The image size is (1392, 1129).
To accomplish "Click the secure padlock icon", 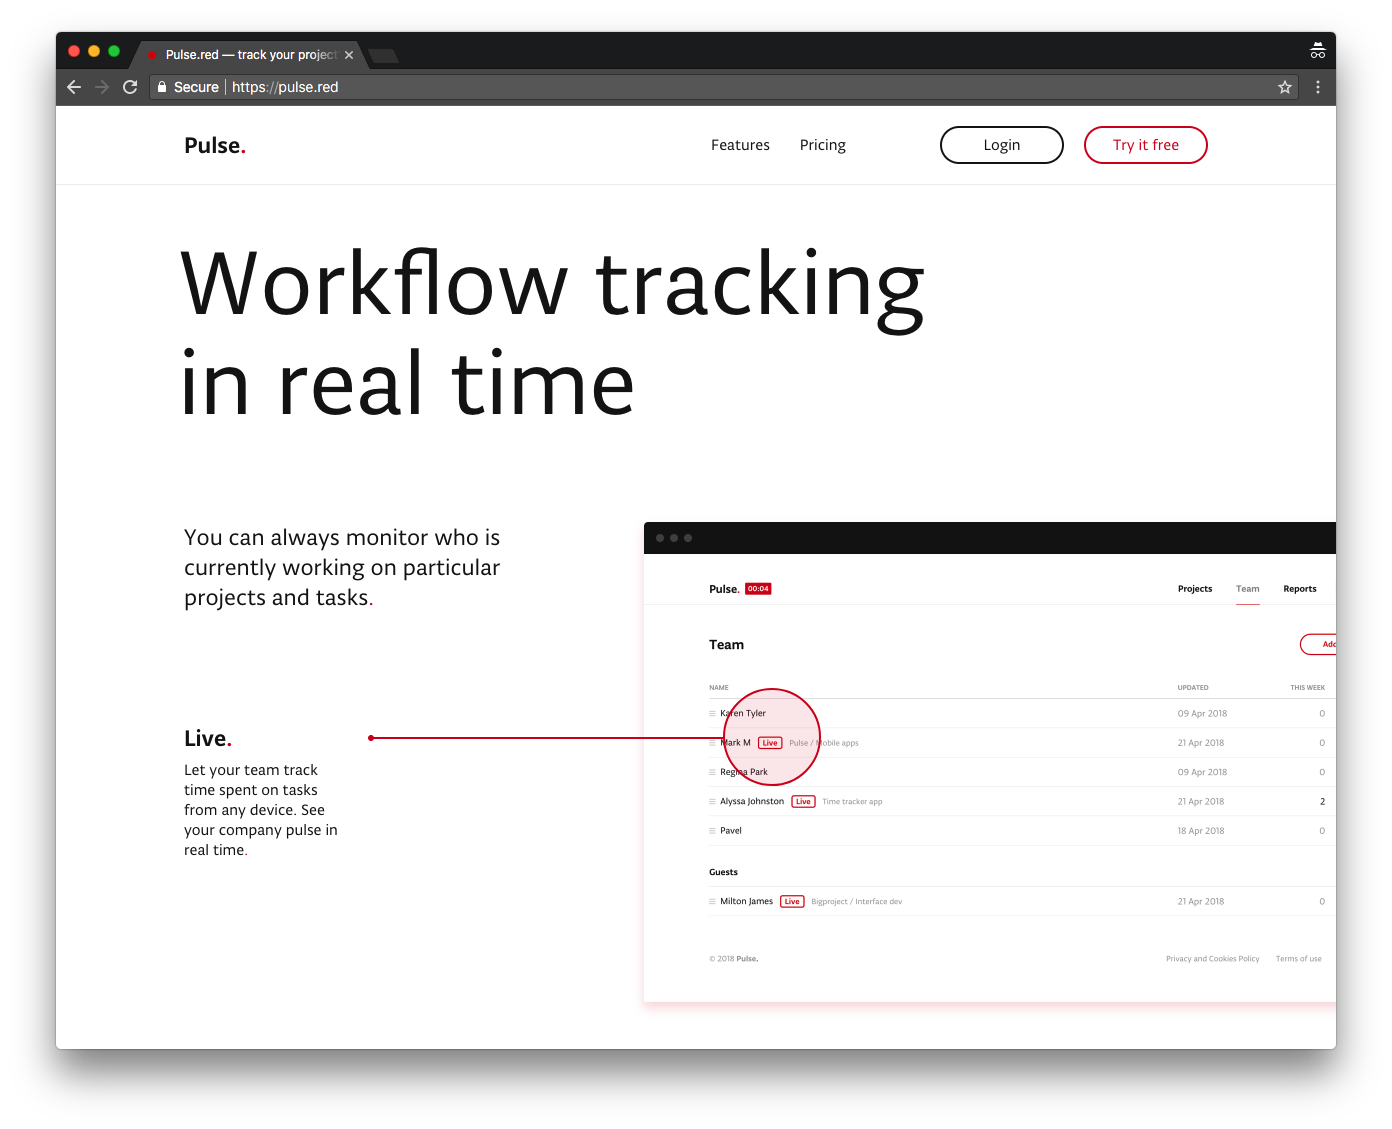I will point(162,87).
